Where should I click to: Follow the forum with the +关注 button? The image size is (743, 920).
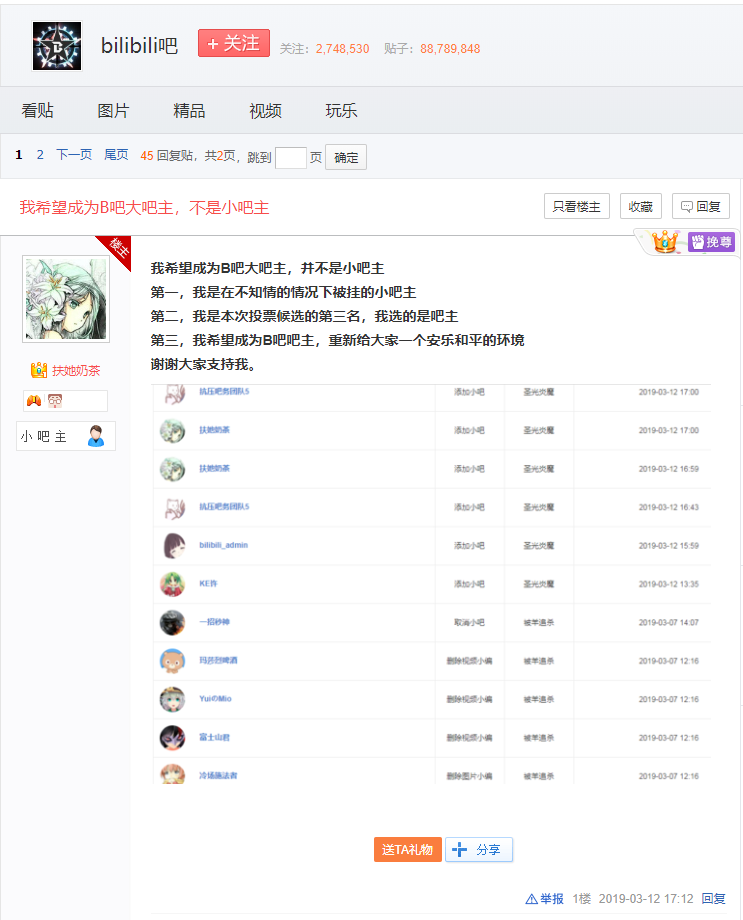click(x=234, y=43)
